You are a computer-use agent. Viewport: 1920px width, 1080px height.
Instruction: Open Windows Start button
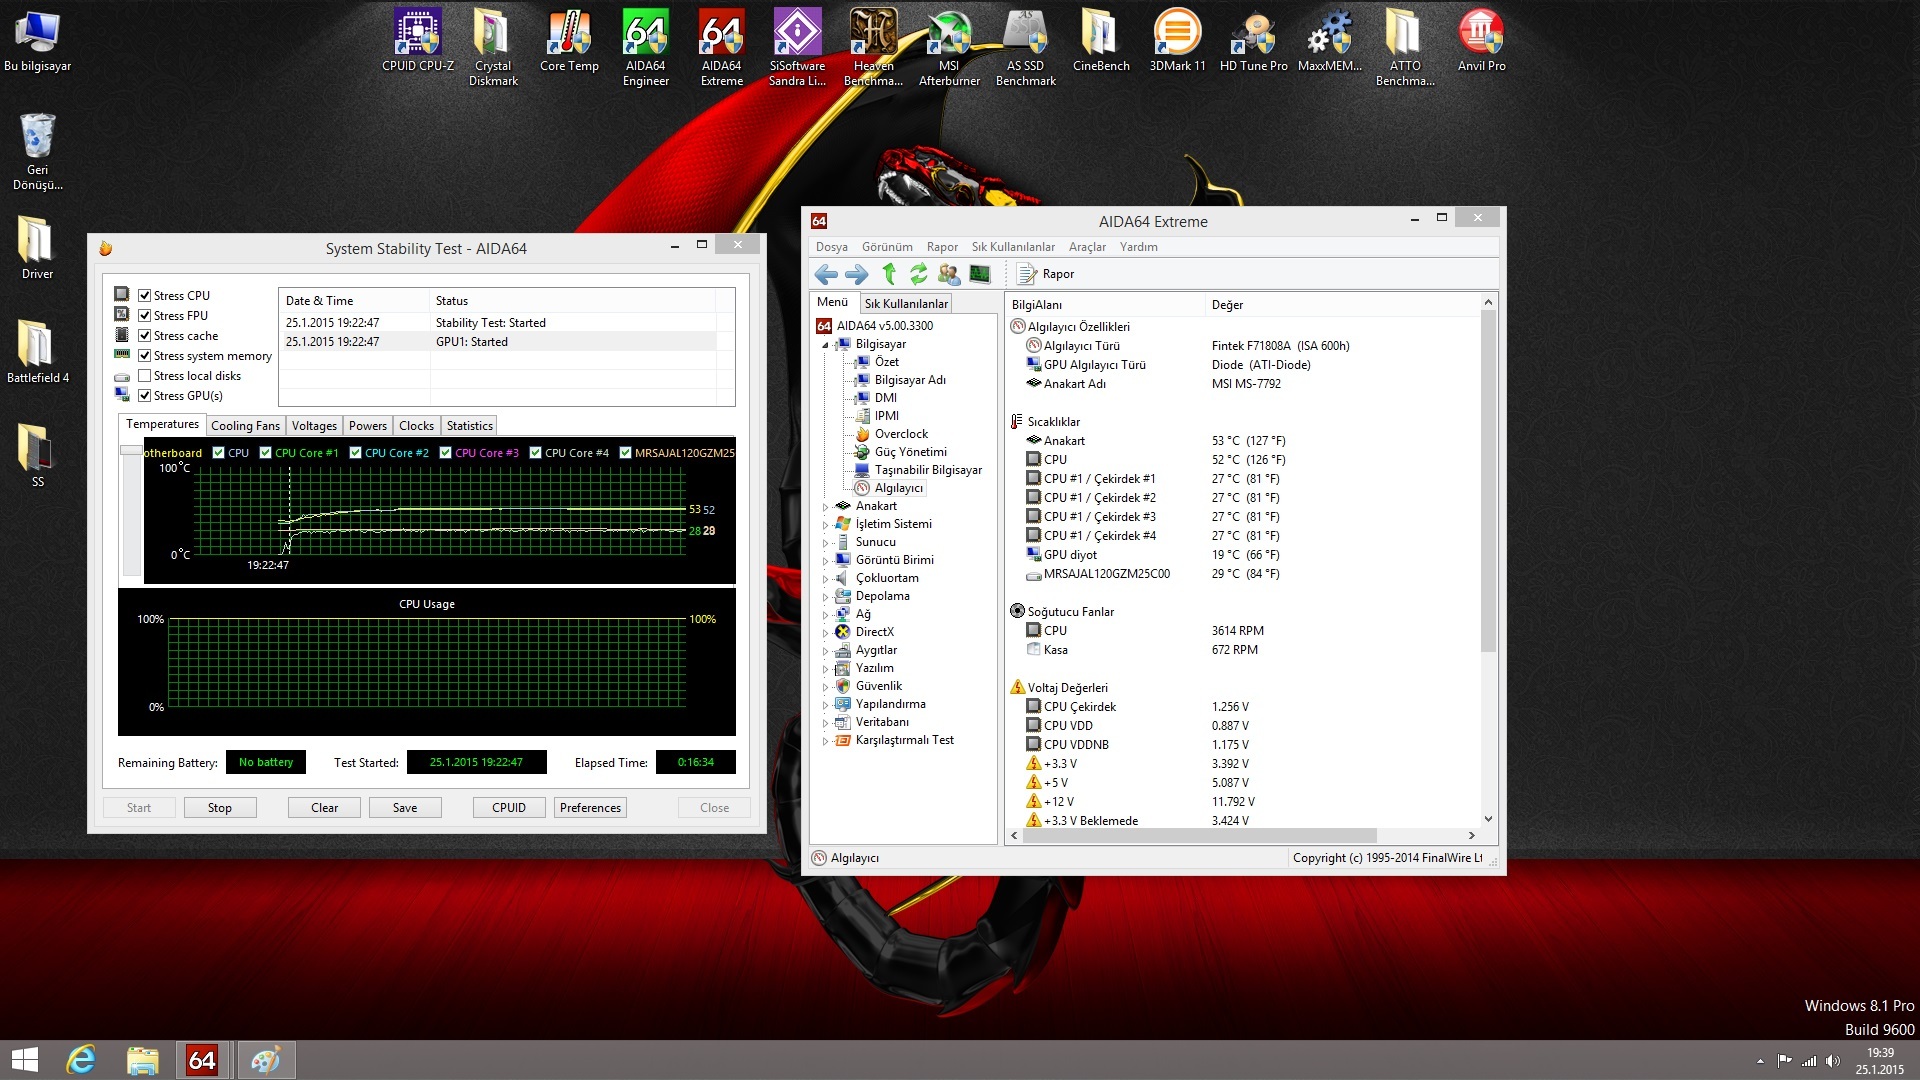pos(25,1060)
